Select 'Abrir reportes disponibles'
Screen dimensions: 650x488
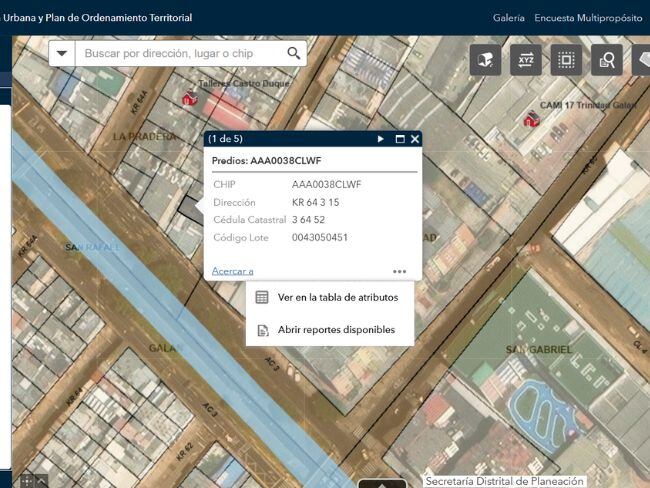(x=335, y=330)
